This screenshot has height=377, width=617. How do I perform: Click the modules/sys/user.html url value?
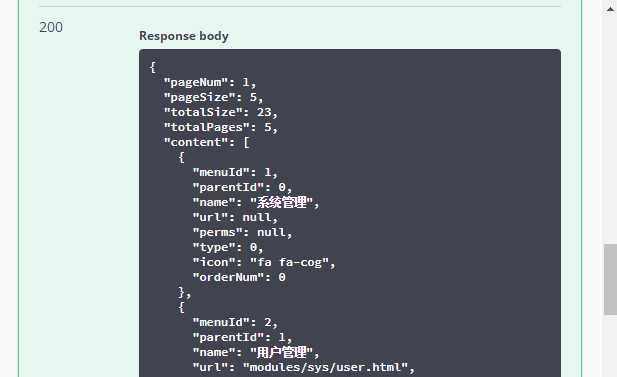pos(325,367)
